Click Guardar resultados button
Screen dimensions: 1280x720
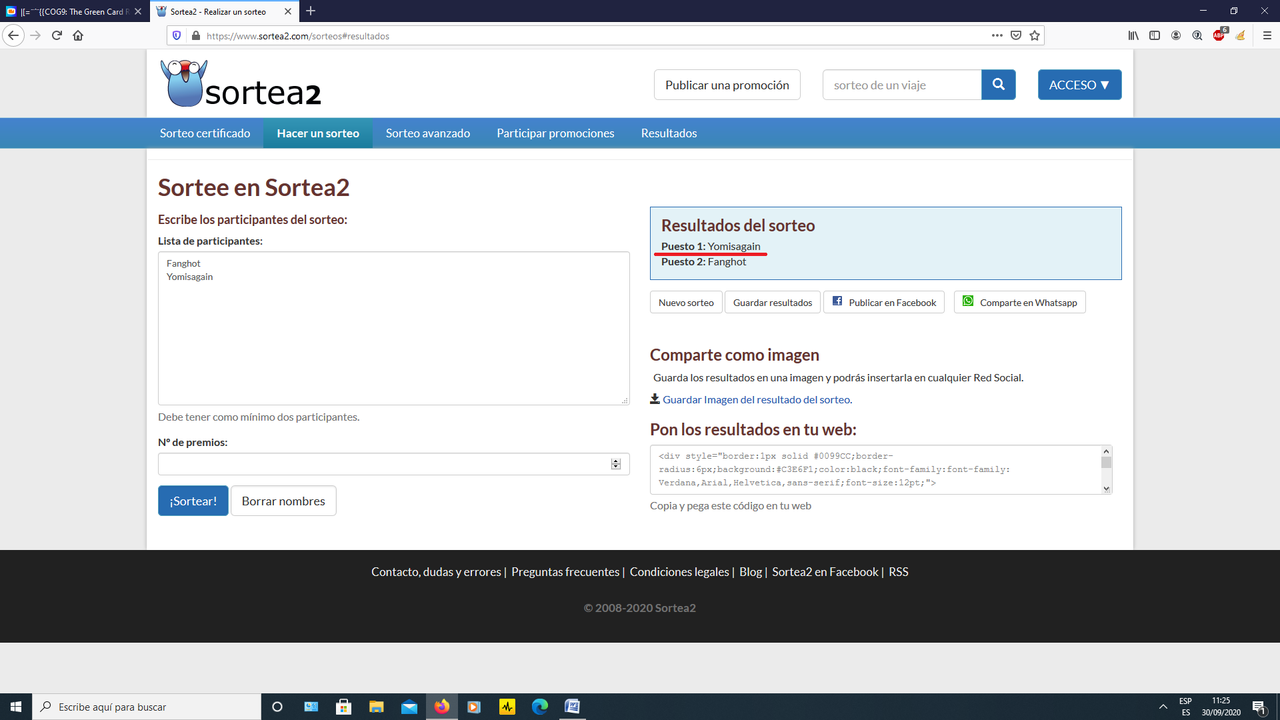pyautogui.click(x=772, y=302)
